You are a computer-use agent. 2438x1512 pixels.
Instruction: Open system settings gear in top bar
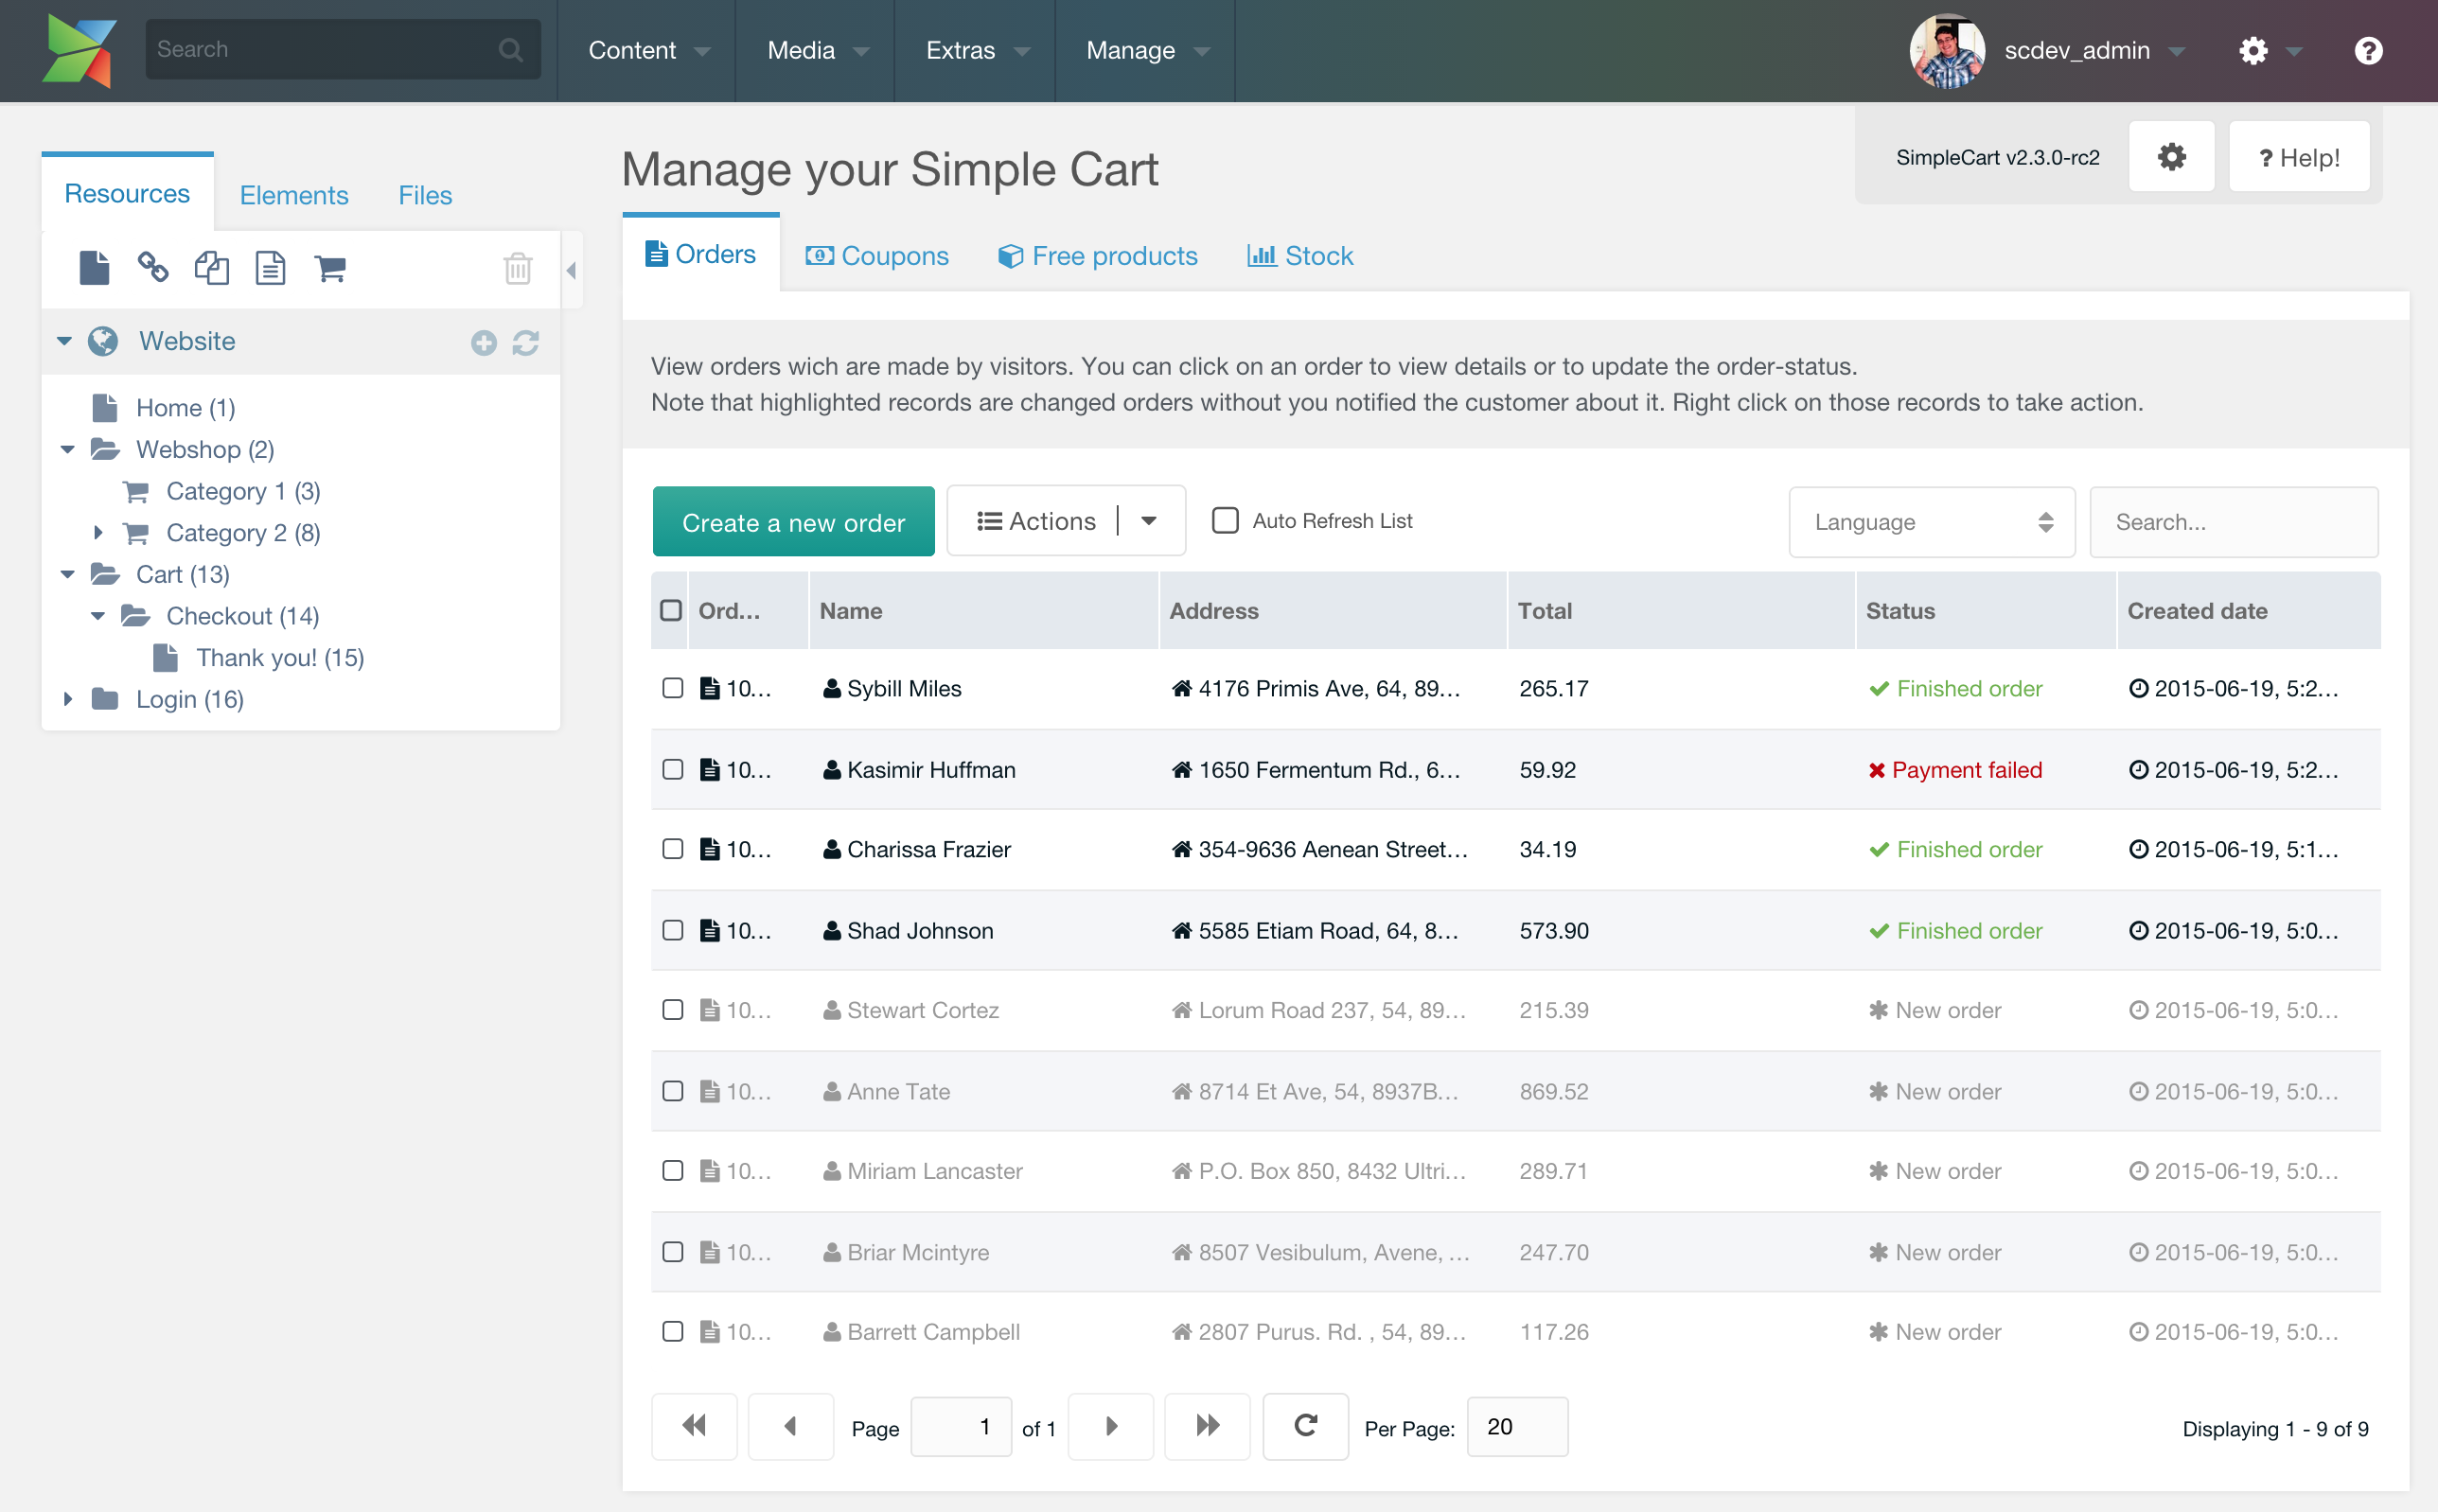point(2253,50)
